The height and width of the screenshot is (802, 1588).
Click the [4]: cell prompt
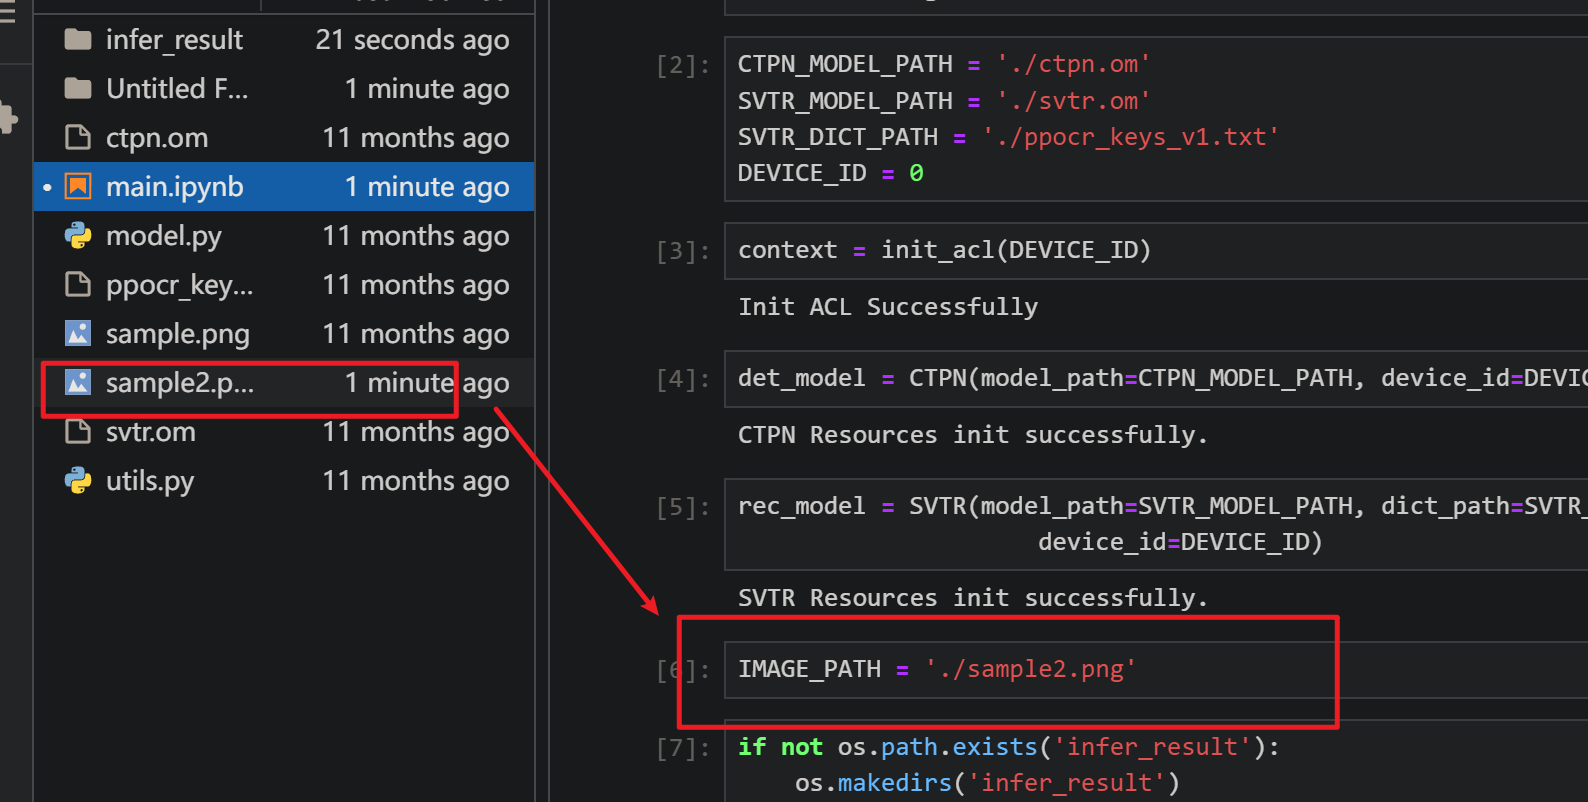click(x=683, y=379)
